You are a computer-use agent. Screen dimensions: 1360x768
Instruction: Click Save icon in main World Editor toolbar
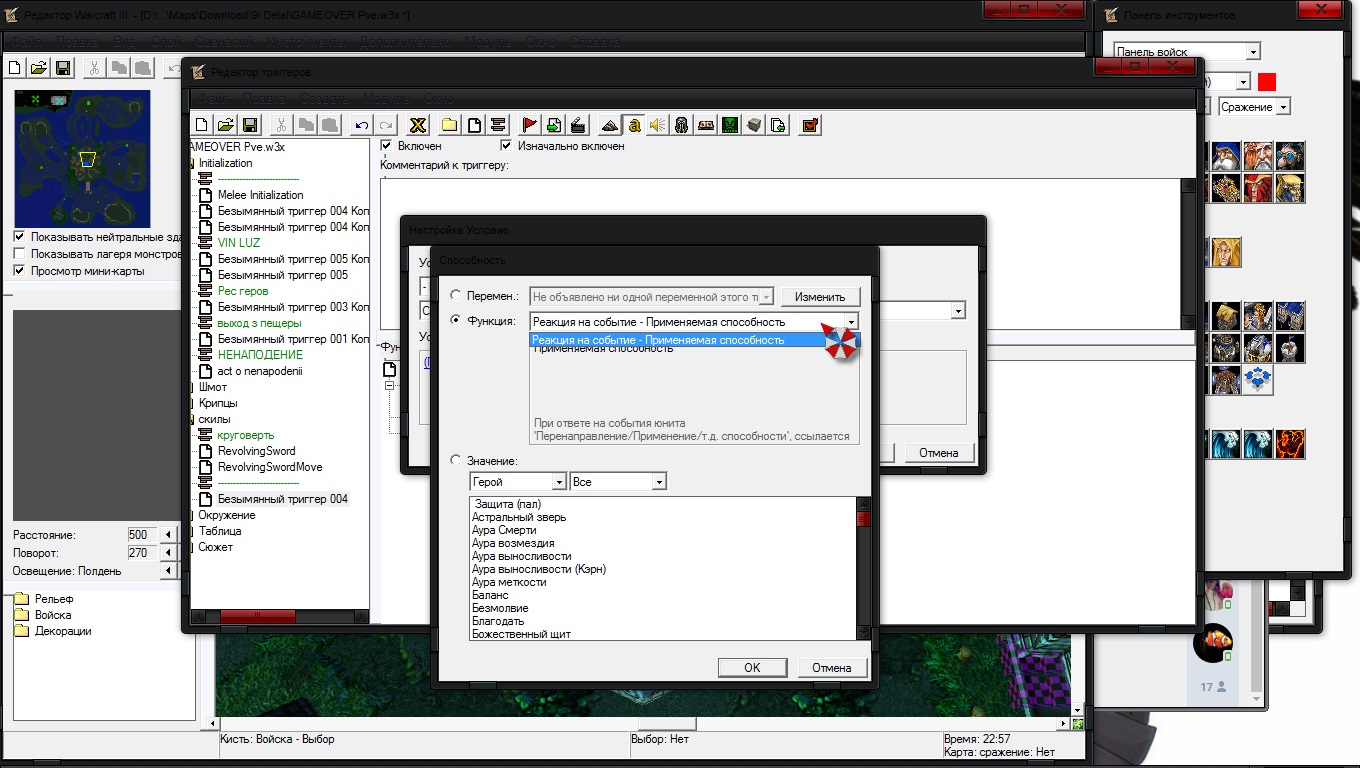[63, 68]
